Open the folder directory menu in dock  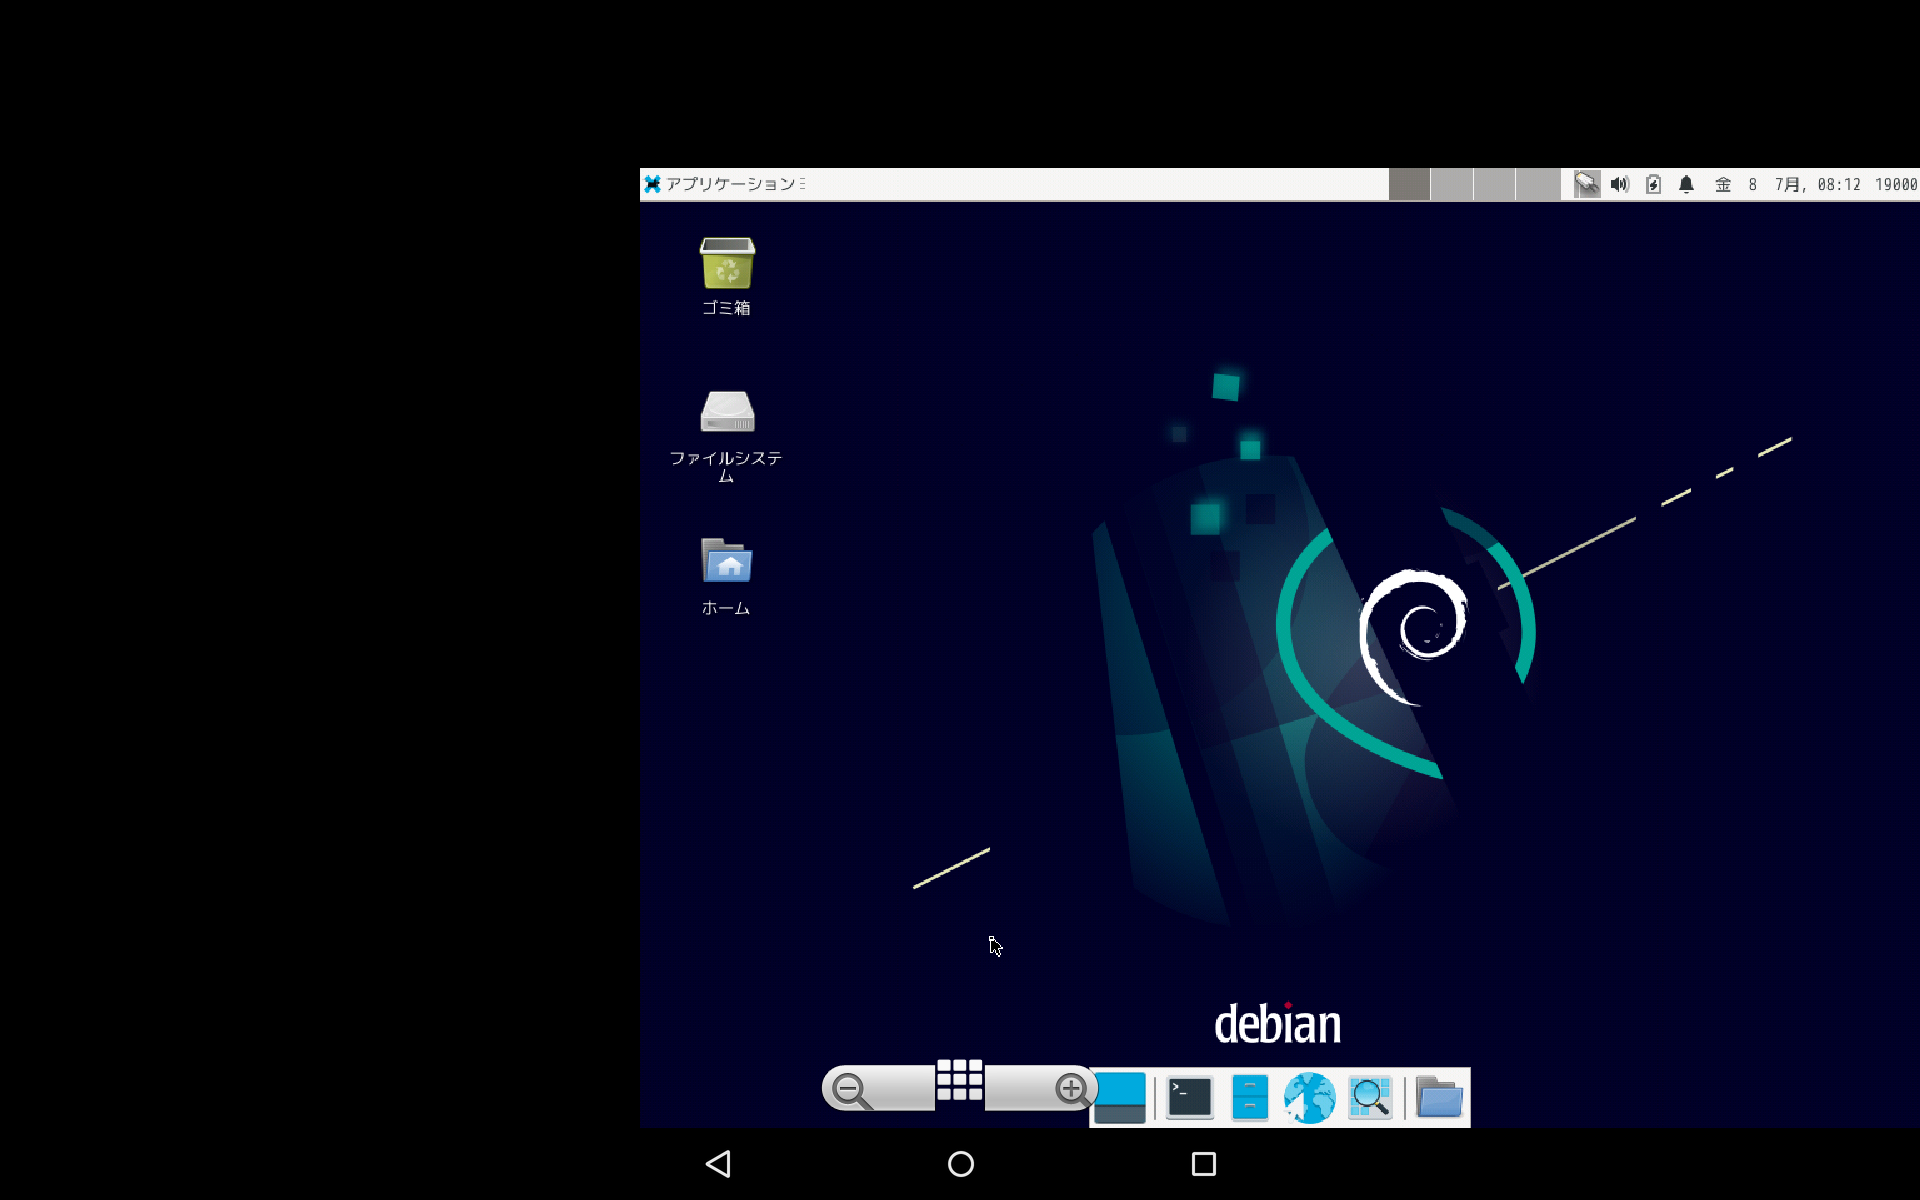(x=1440, y=1098)
